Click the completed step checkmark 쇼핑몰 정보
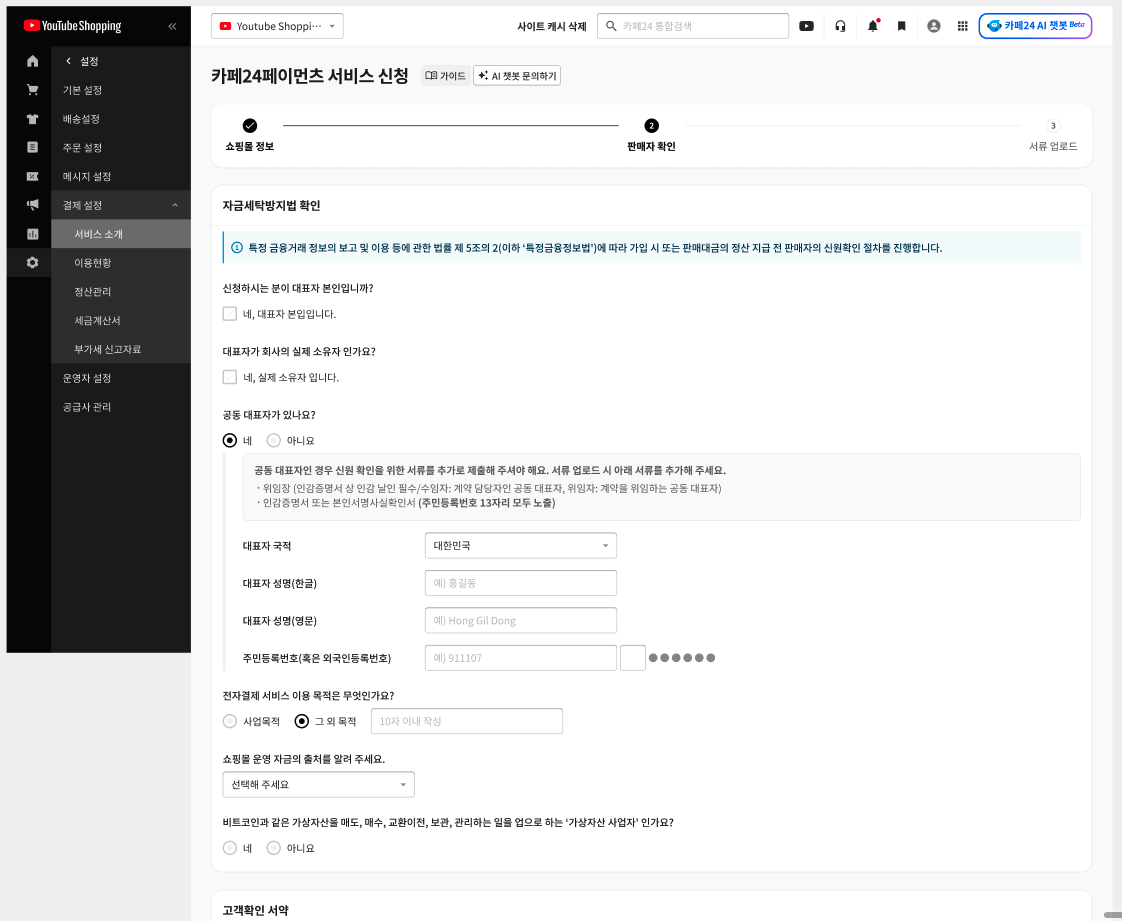 coord(250,125)
